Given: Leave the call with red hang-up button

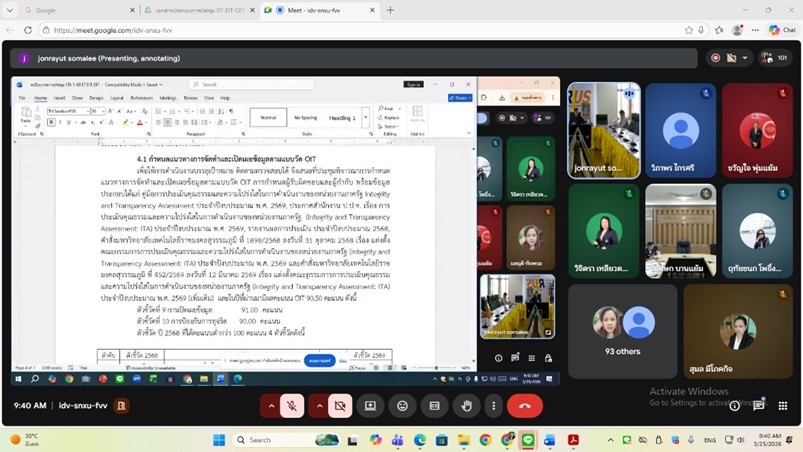Looking at the screenshot, I should [x=525, y=406].
